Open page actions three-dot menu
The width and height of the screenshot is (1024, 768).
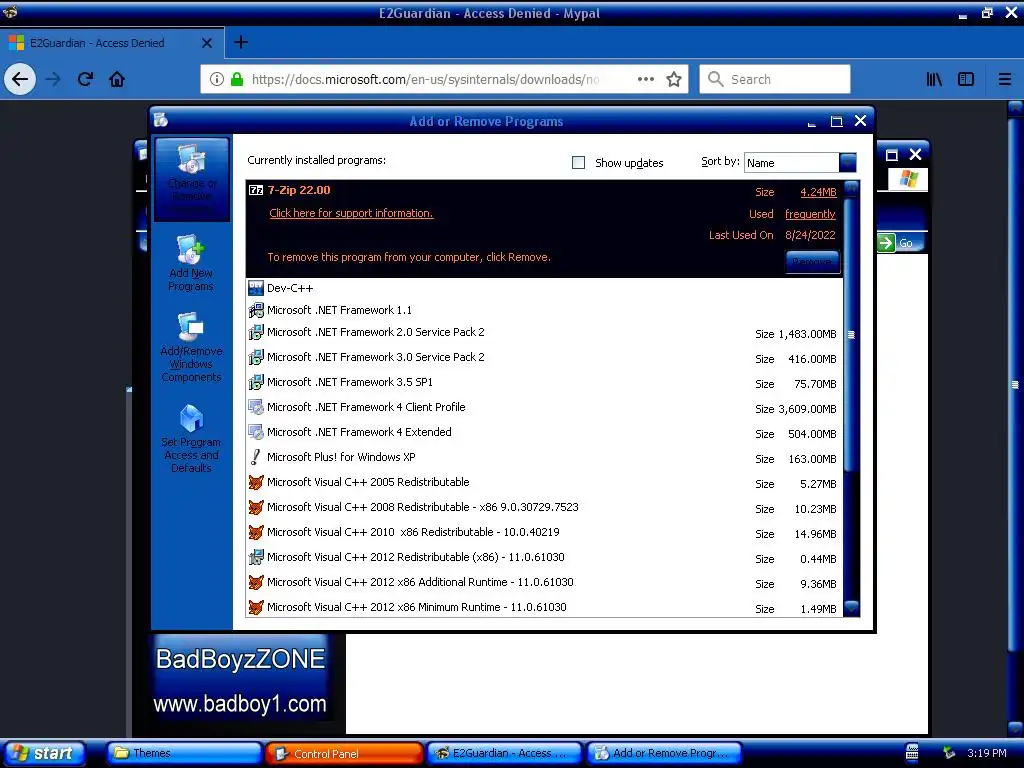tap(646, 79)
